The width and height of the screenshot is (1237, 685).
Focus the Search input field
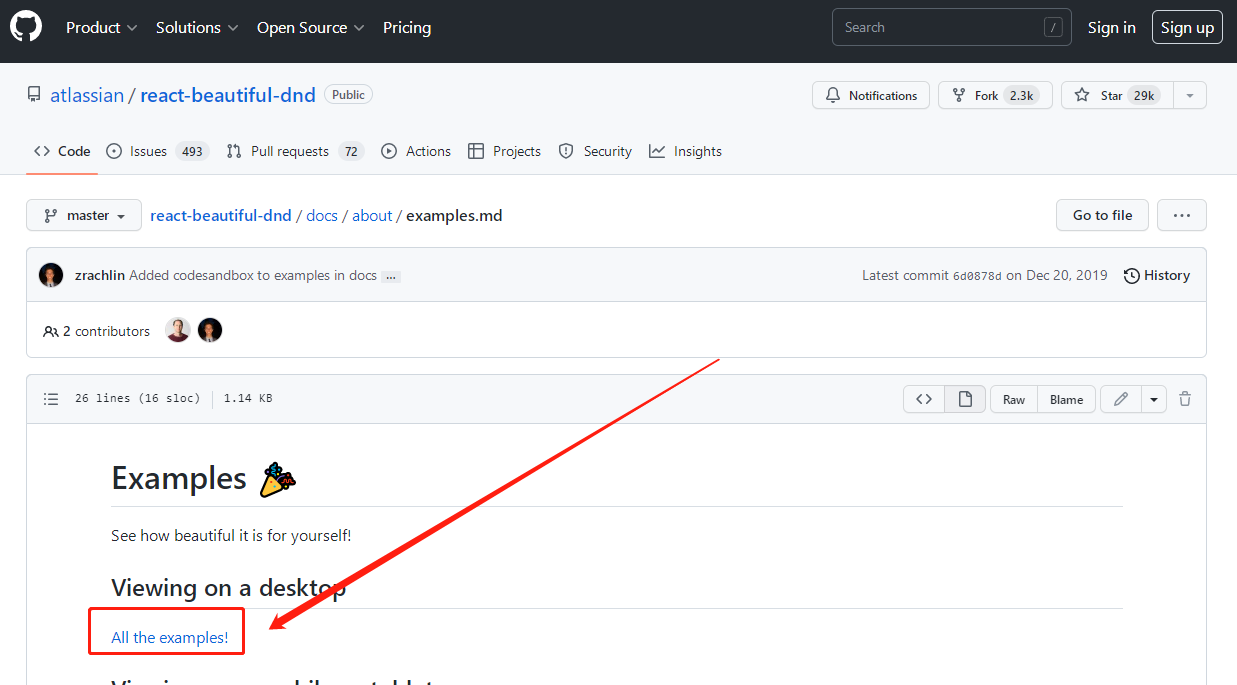point(951,28)
